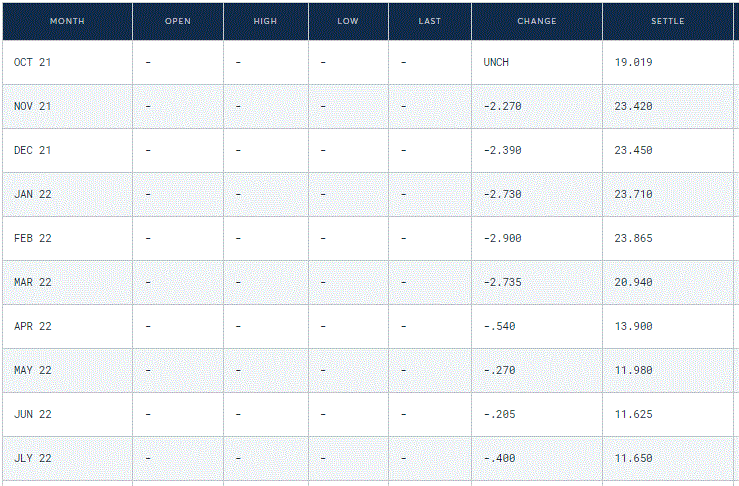Click the LOW column header
The height and width of the screenshot is (486, 739).
tap(348, 21)
